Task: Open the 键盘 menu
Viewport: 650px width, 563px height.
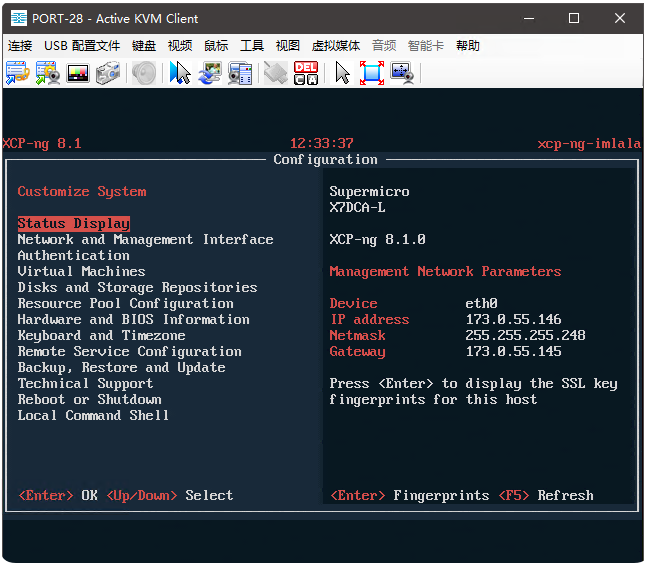Action: [x=144, y=46]
